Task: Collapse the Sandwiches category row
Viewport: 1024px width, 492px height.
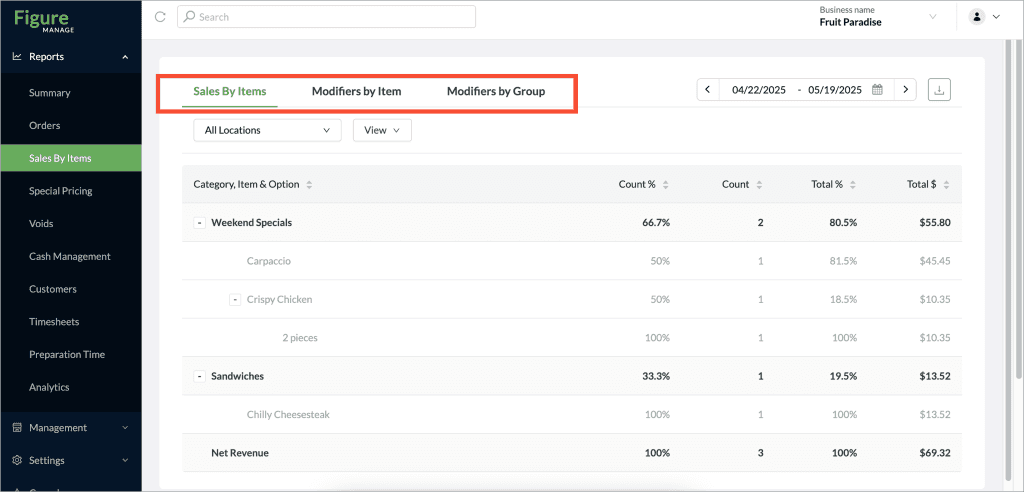Action: pos(199,377)
